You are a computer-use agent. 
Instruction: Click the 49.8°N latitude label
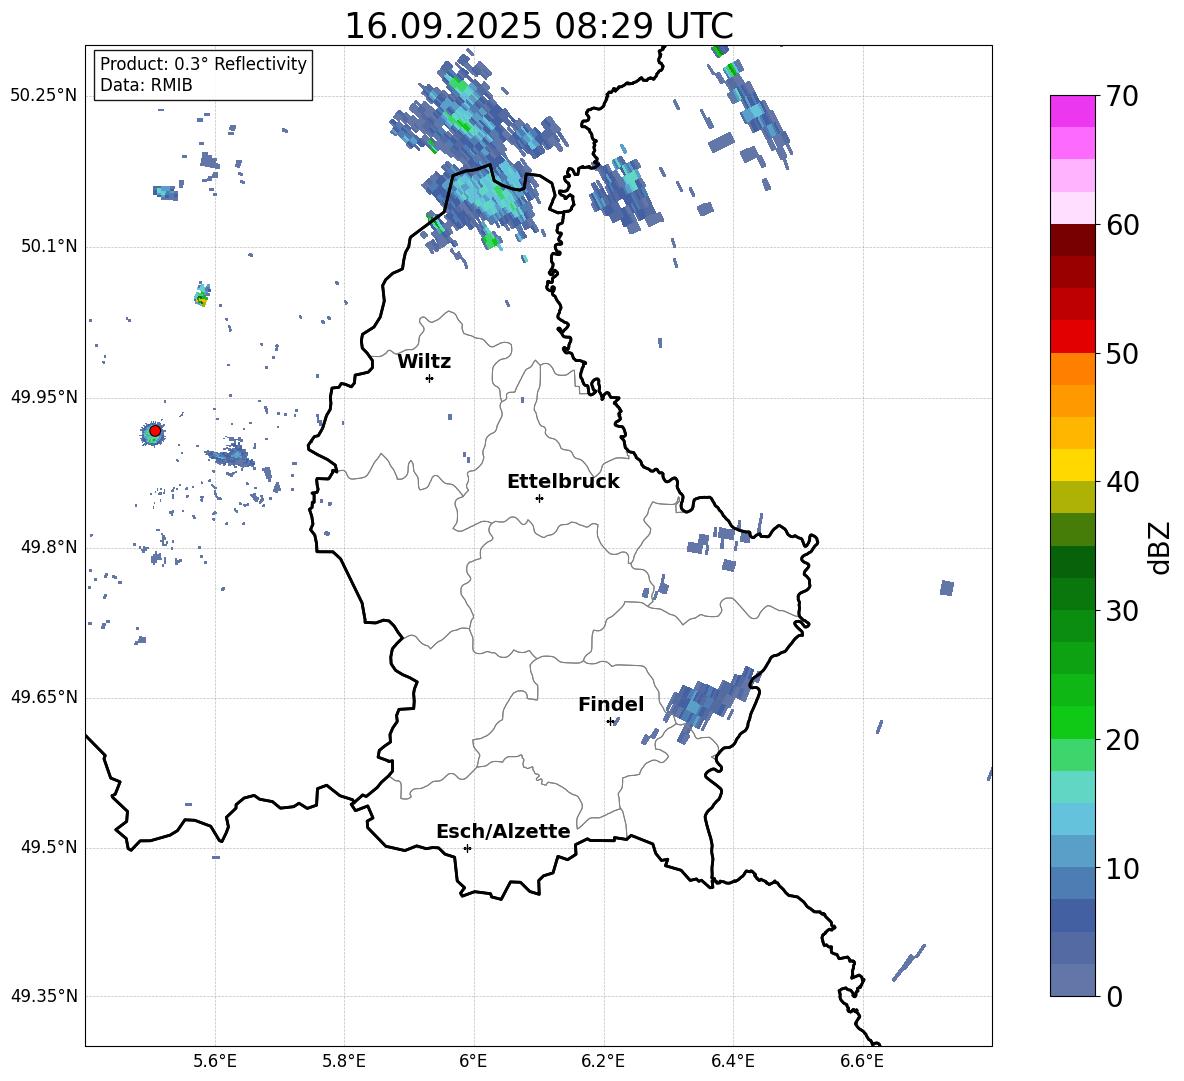49,547
